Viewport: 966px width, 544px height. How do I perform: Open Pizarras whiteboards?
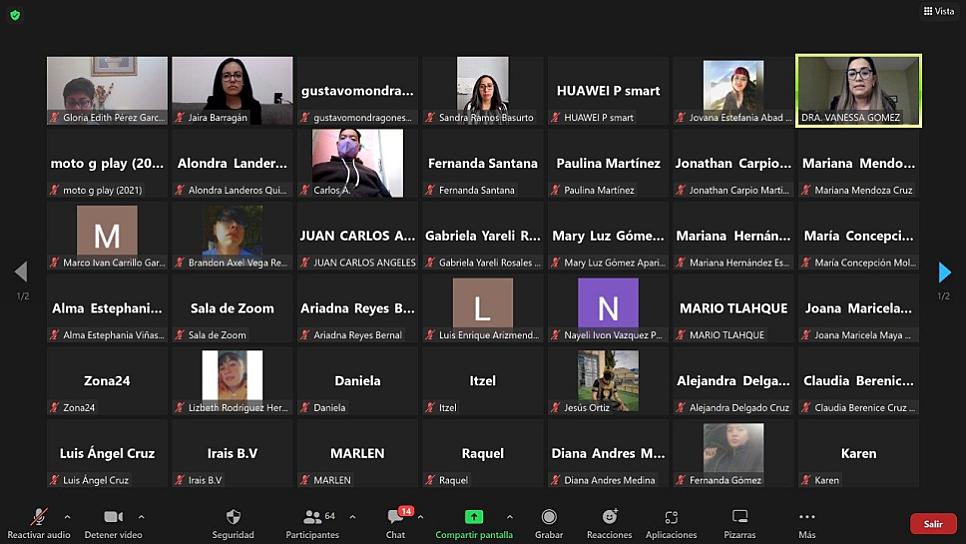click(740, 517)
